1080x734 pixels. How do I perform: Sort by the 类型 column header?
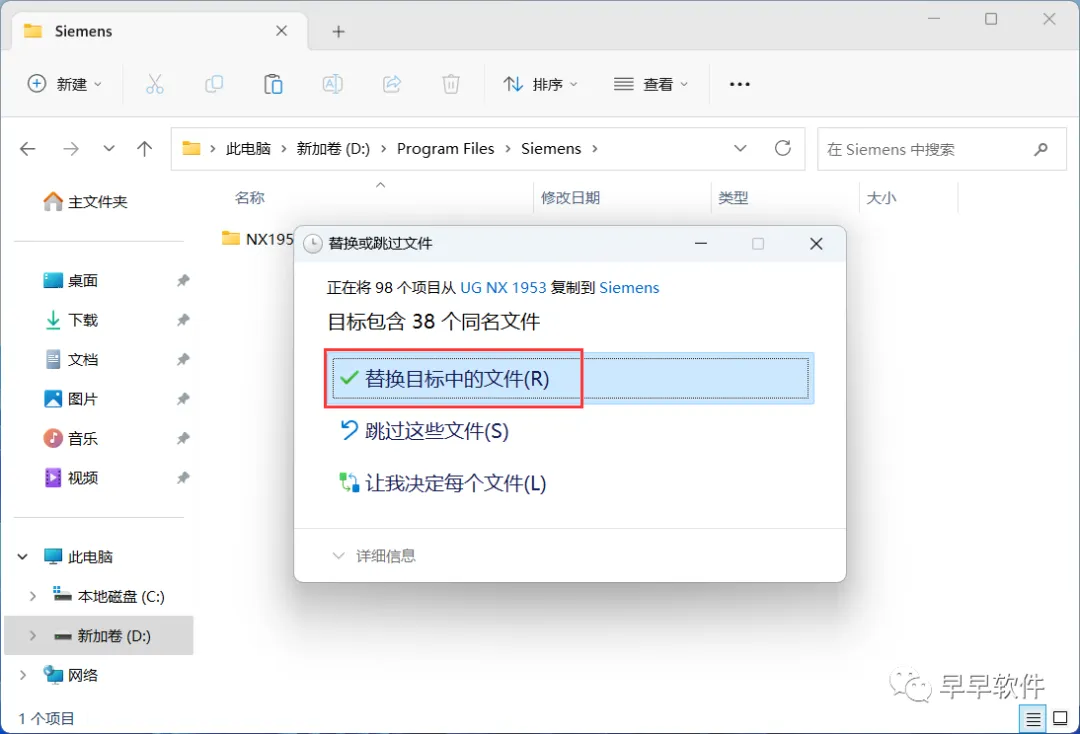[733, 198]
